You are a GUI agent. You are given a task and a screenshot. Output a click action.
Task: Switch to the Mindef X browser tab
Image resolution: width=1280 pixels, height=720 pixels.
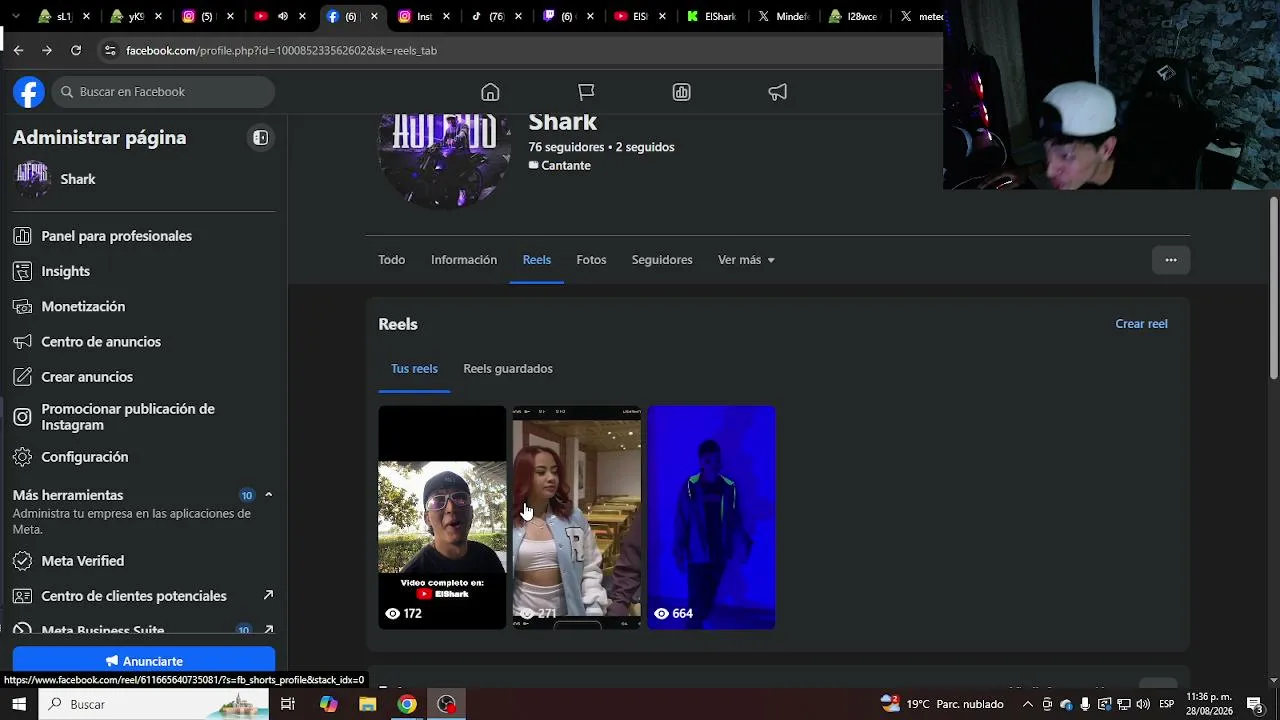pyautogui.click(x=784, y=16)
